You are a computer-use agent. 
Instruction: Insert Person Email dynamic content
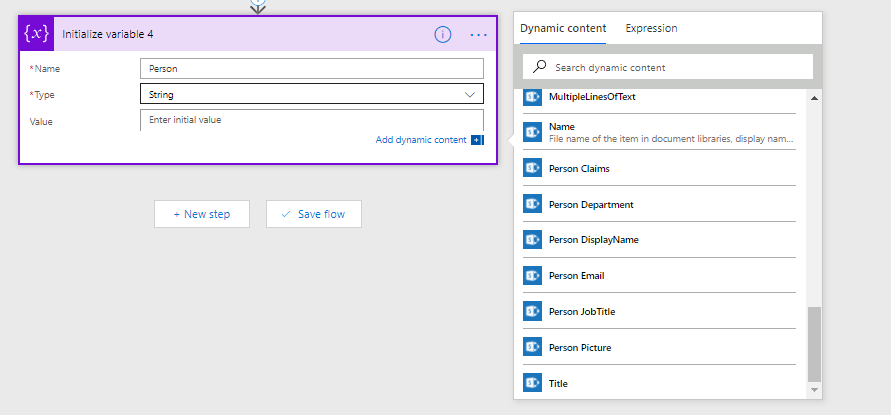coord(660,275)
